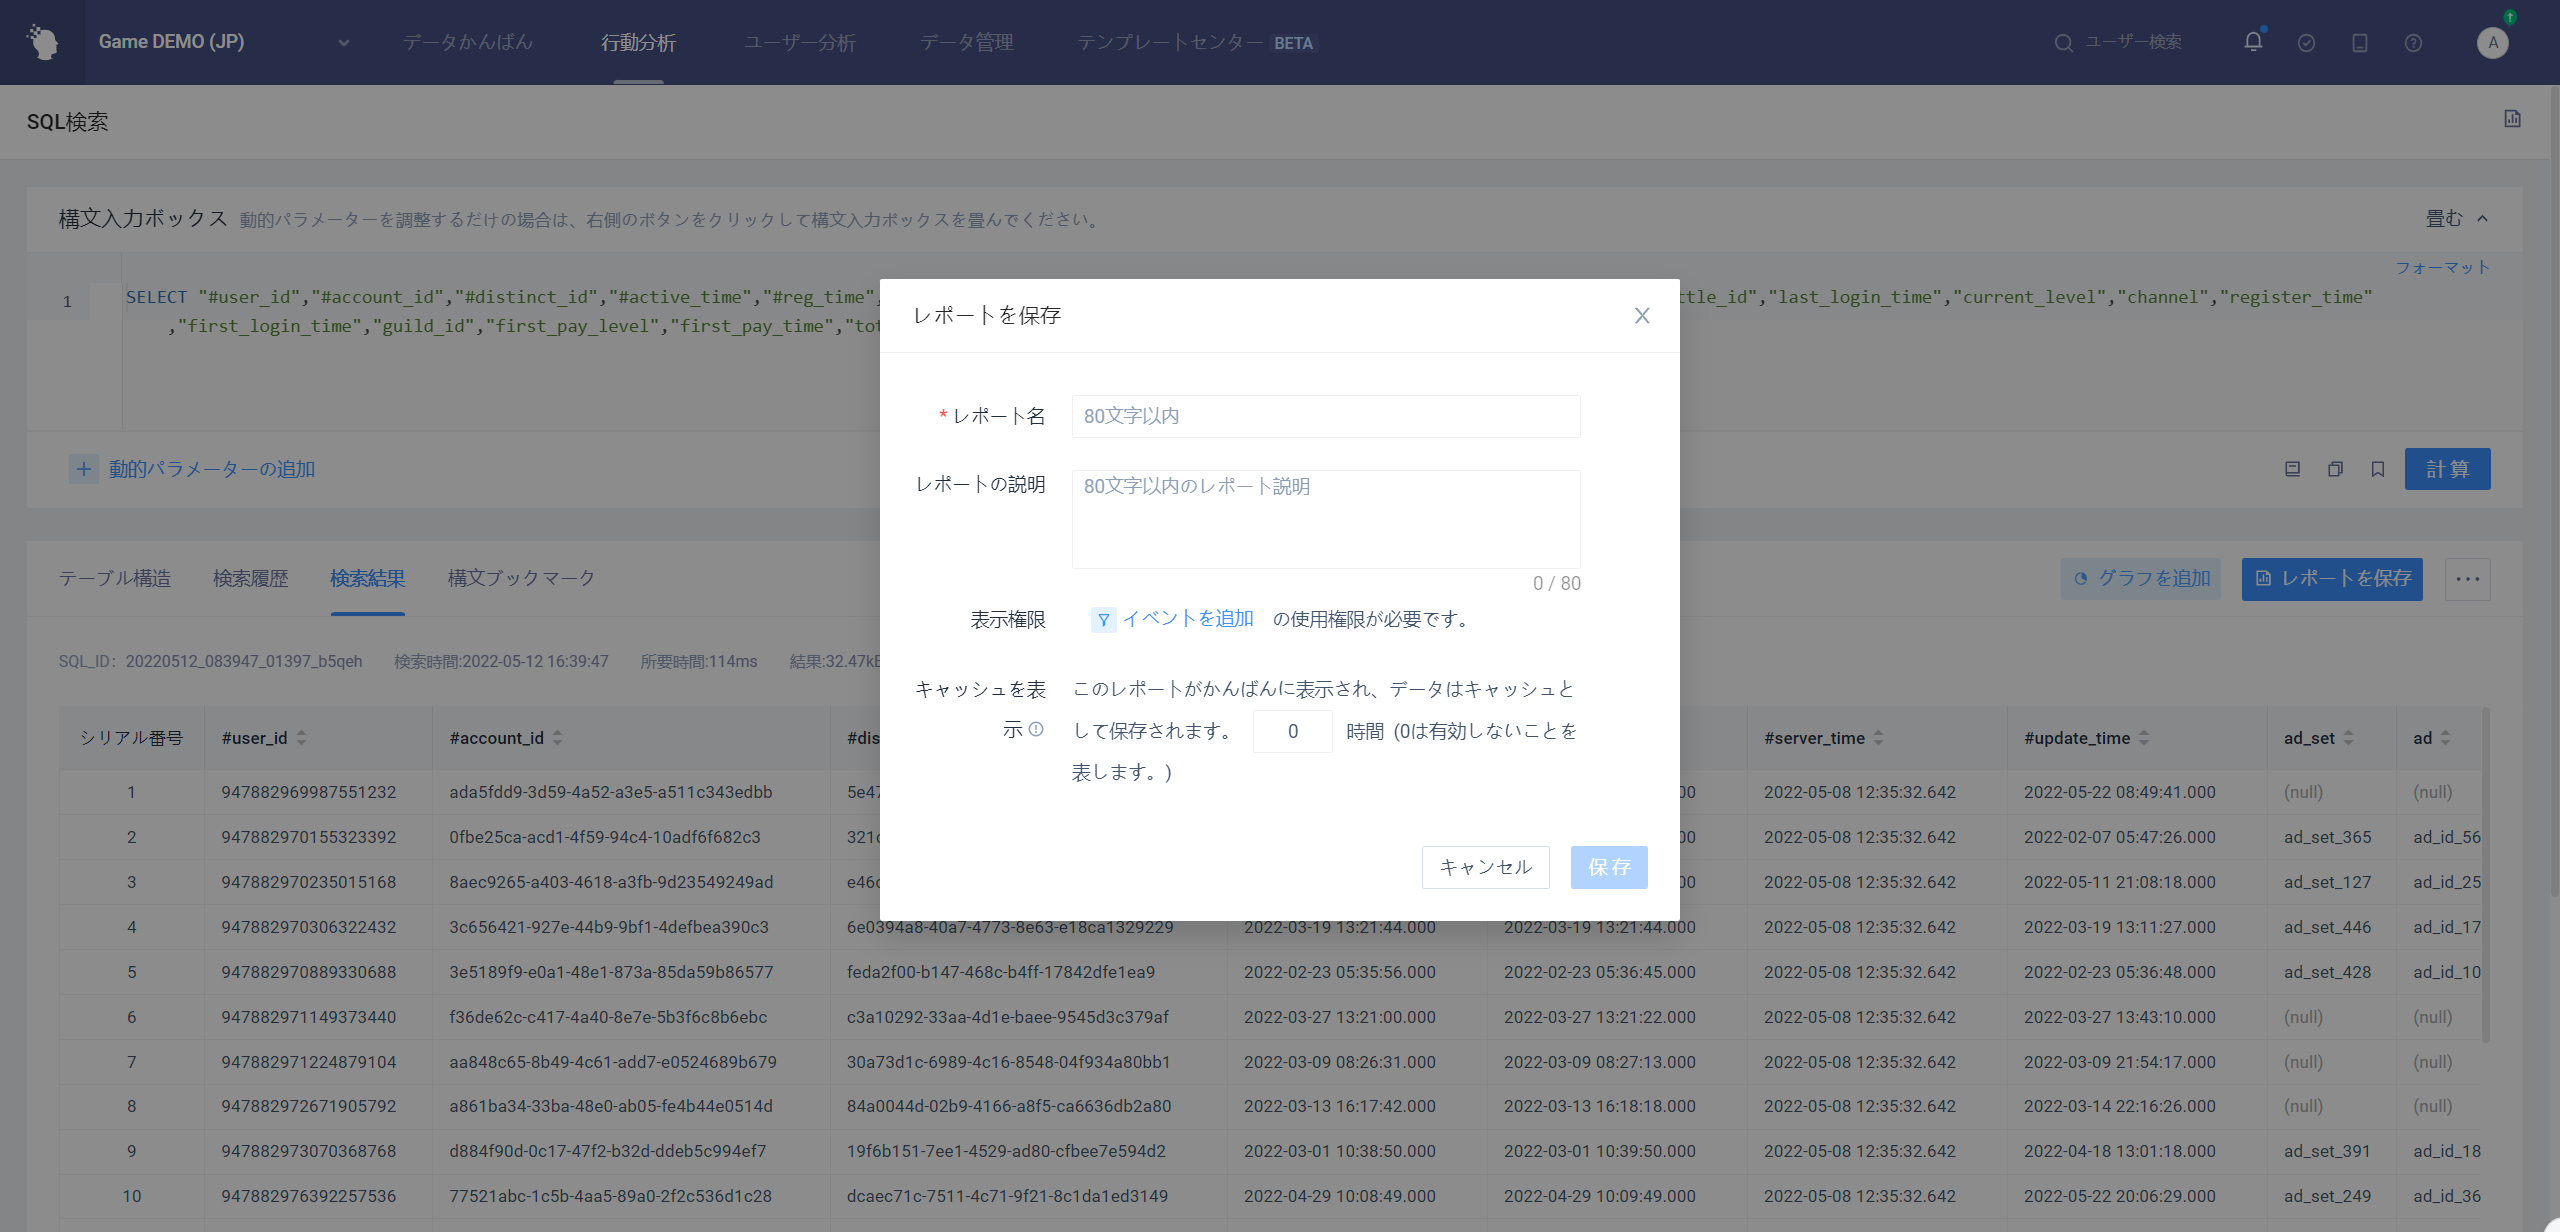Sort by the #update_time column

pos(2144,738)
